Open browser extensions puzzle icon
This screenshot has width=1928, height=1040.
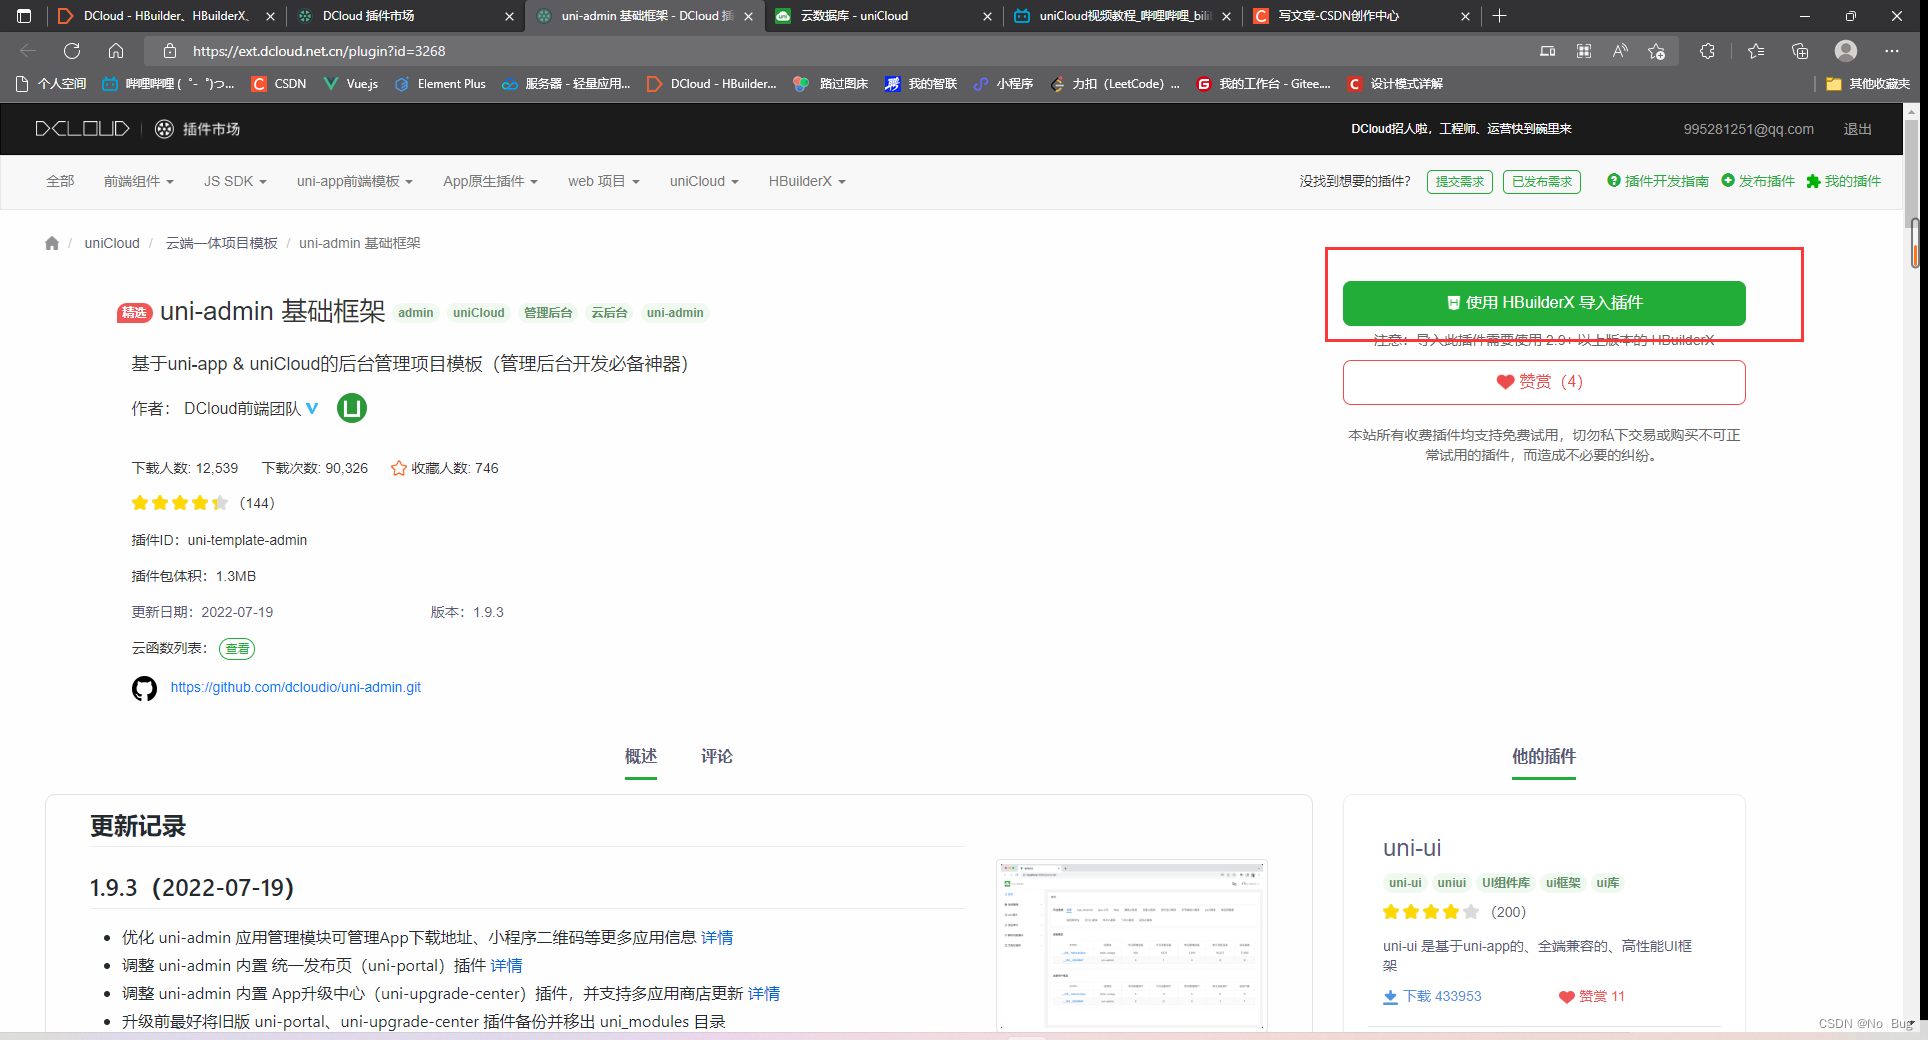(1707, 51)
